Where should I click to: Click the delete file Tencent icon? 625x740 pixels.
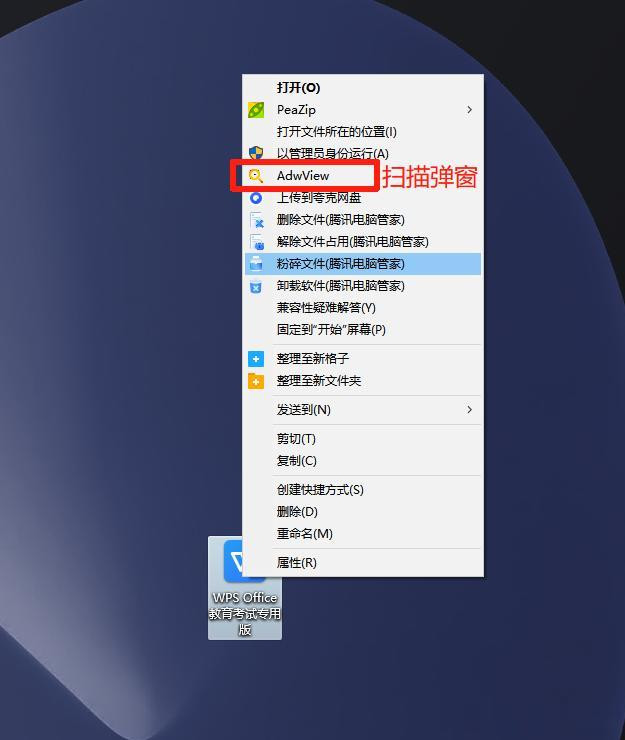click(x=256, y=220)
